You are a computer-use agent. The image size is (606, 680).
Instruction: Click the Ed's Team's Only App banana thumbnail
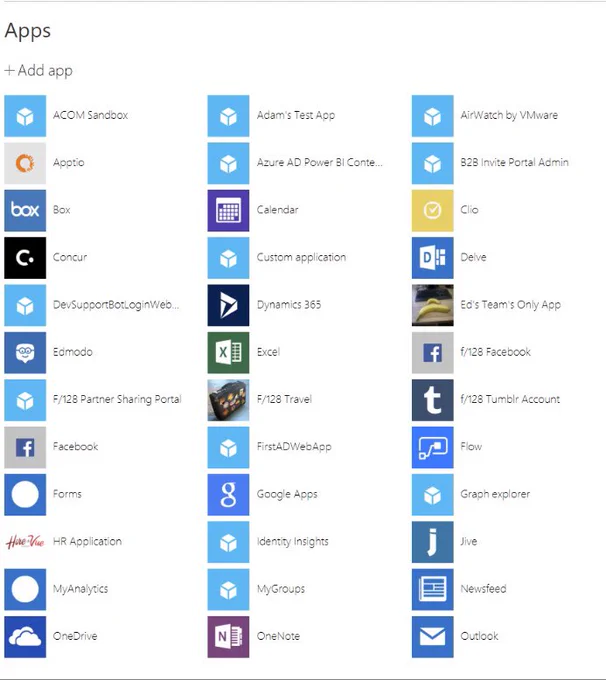432,305
